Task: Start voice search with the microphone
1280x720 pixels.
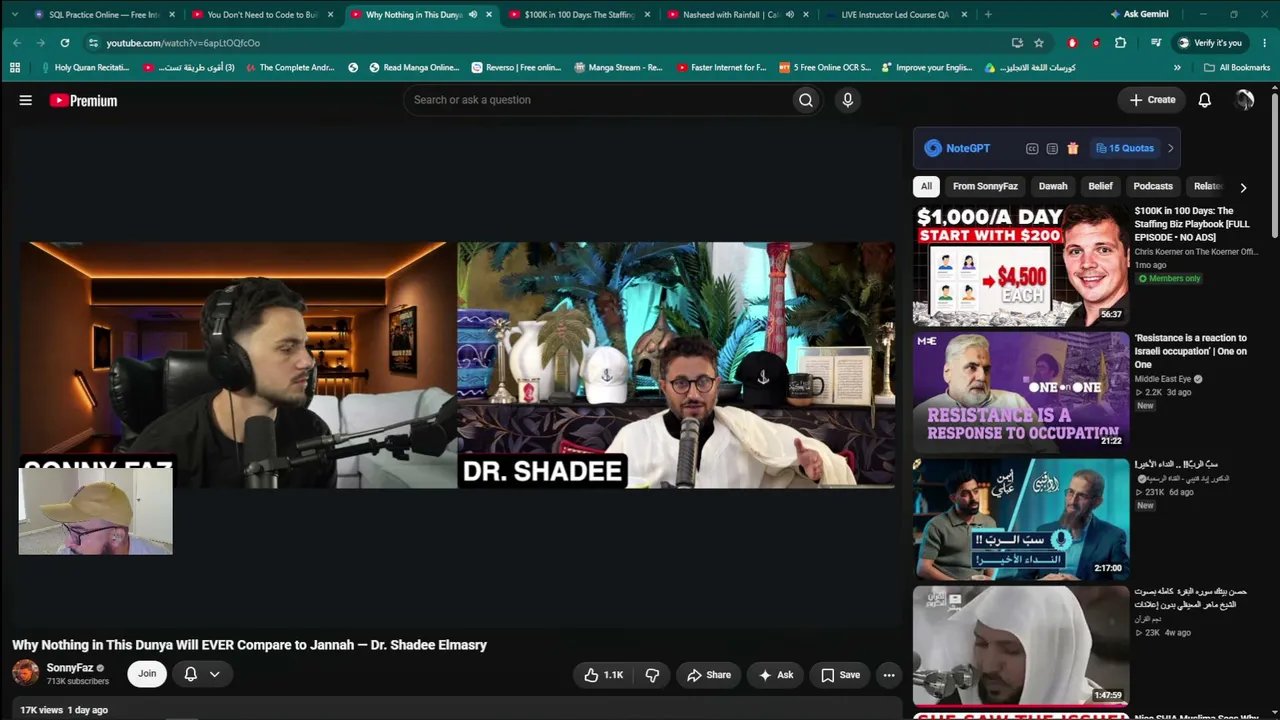Action: pyautogui.click(x=847, y=100)
